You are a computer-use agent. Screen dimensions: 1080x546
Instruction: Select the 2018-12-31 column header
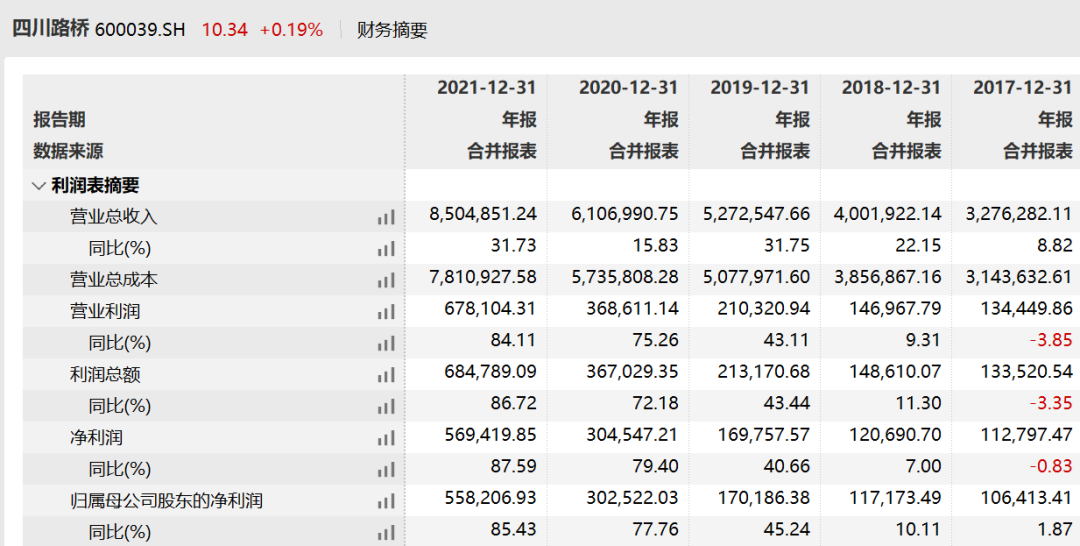[x=891, y=87]
